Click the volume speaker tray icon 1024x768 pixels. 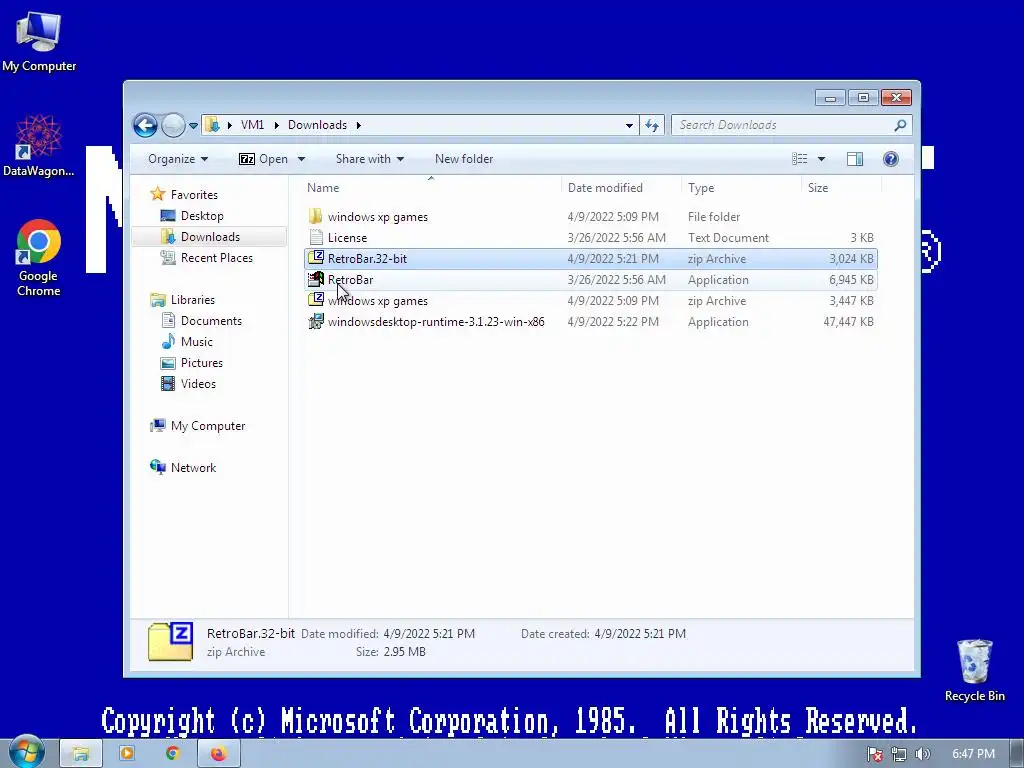[x=922, y=754]
